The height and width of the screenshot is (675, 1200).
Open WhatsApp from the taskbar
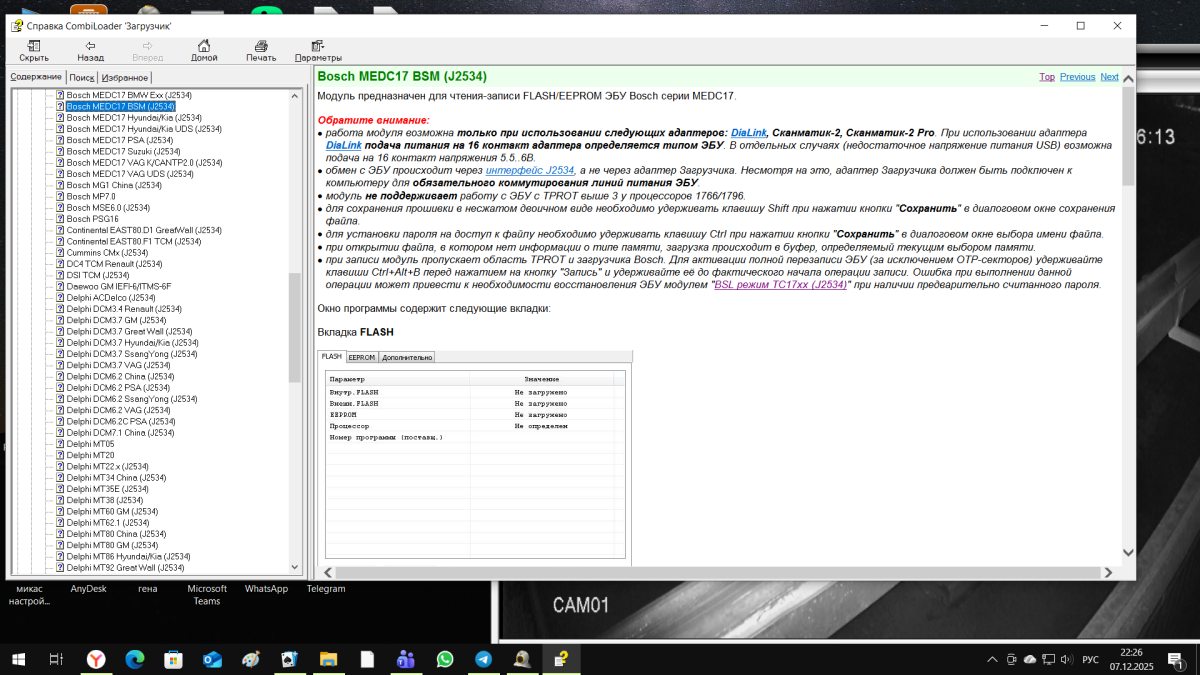click(x=445, y=659)
